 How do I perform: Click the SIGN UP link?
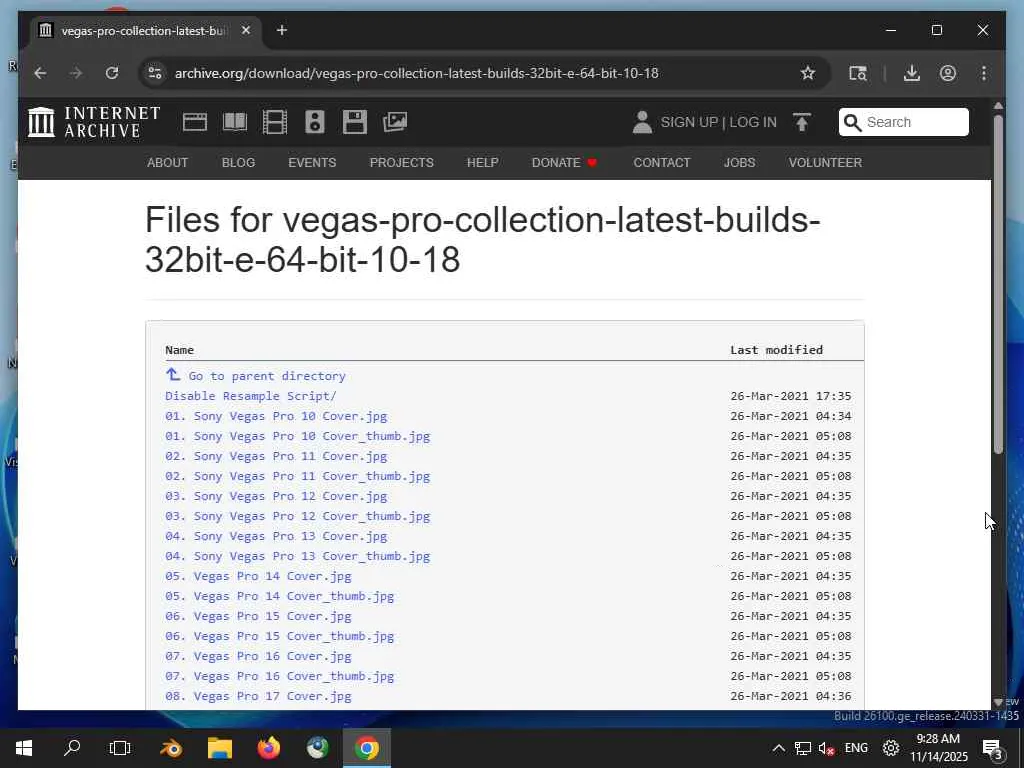click(689, 122)
